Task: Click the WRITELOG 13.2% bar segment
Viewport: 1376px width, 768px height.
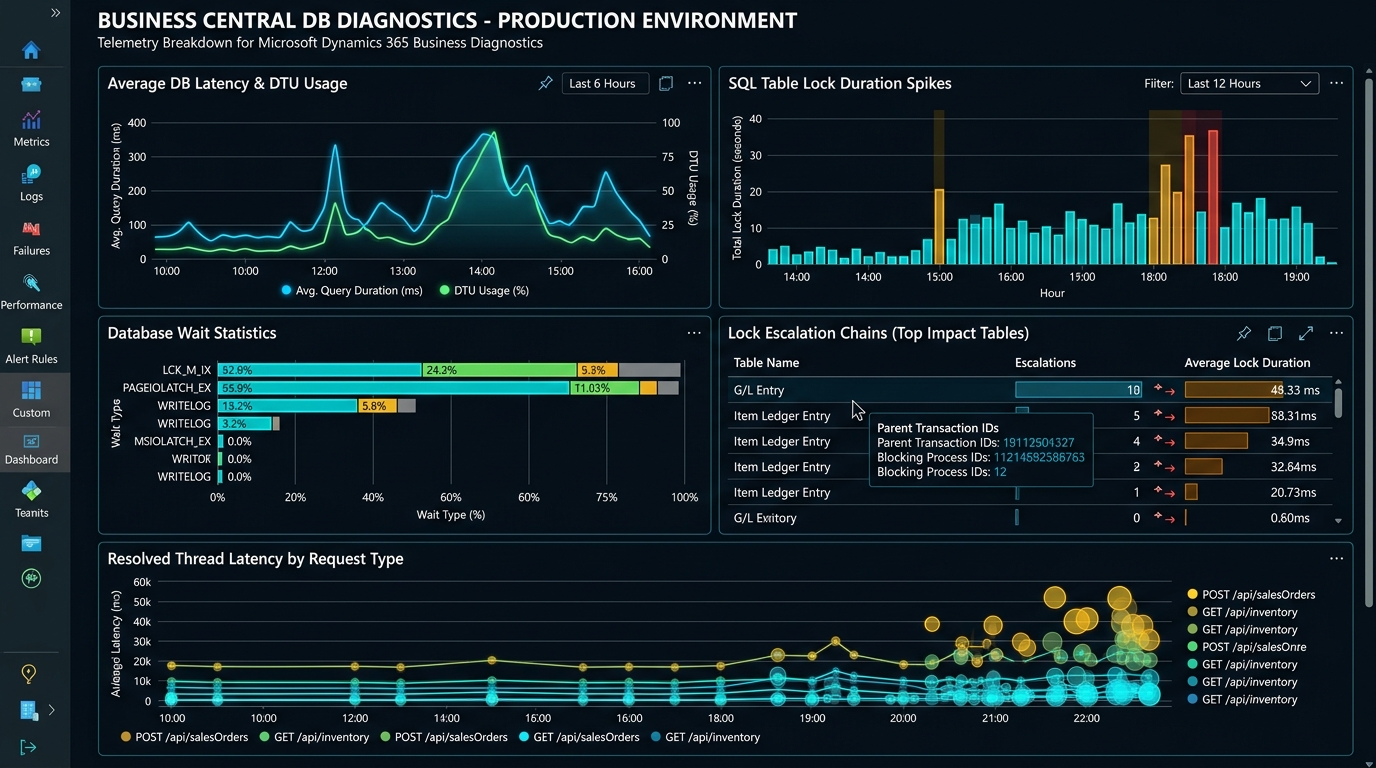Action: click(287, 406)
